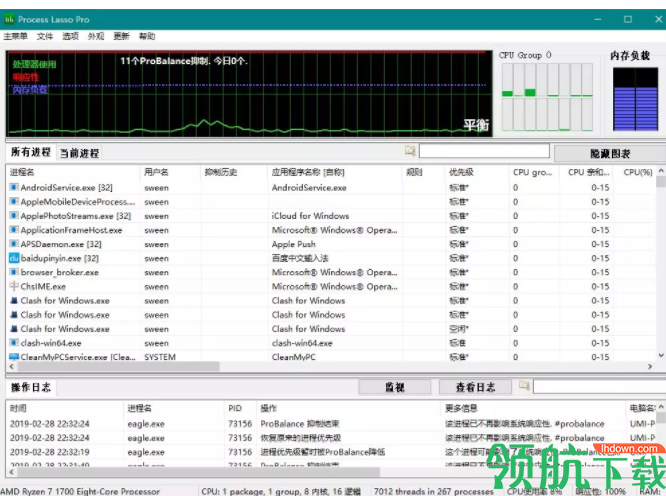Open the 外观 menu
Screen dimensions: 666x496
(96, 37)
